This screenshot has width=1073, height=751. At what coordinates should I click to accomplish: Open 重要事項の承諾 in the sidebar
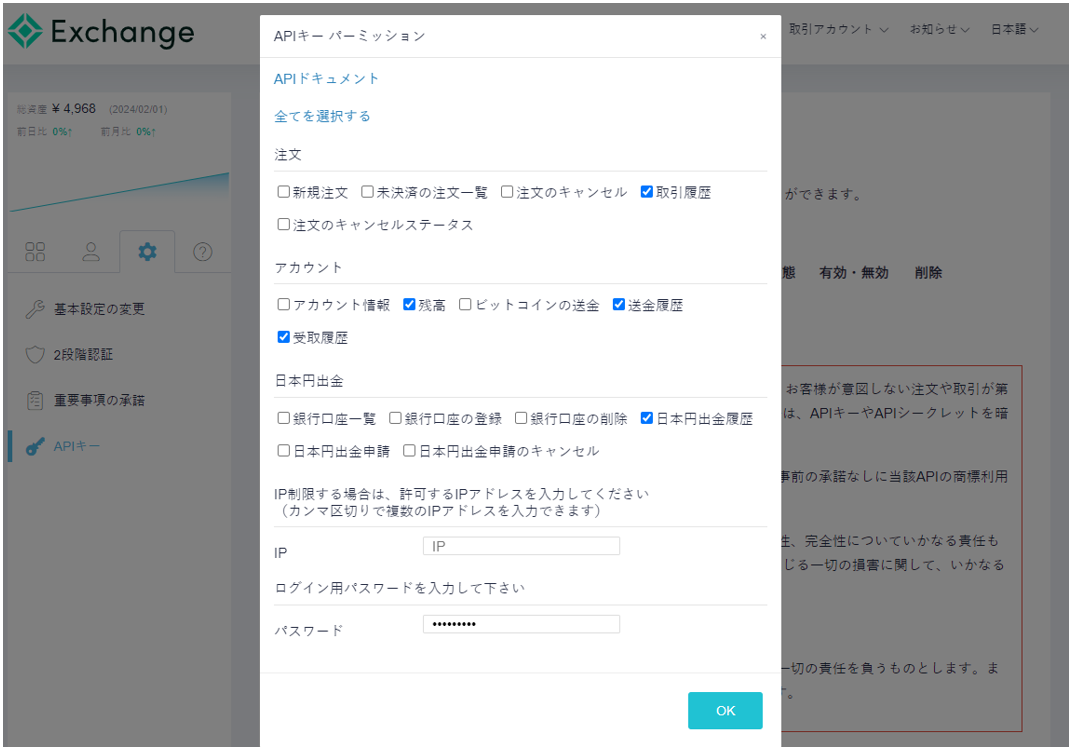click(99, 400)
